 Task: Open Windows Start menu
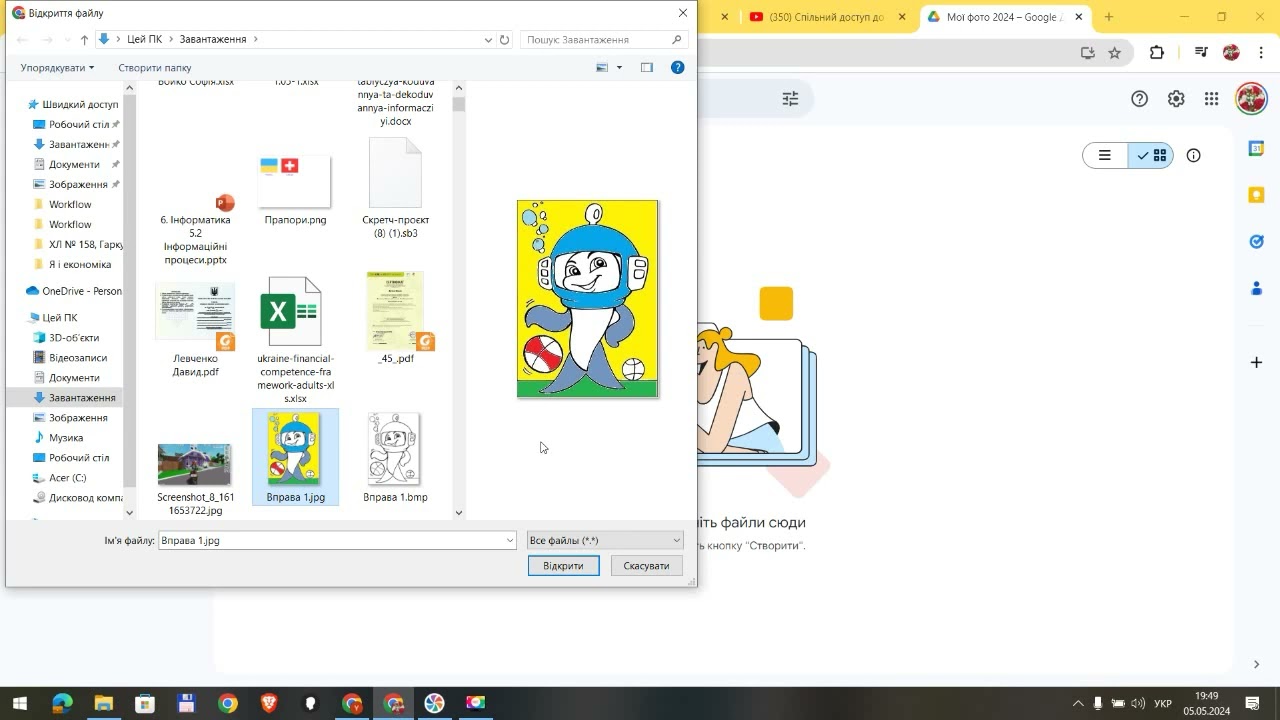19,703
